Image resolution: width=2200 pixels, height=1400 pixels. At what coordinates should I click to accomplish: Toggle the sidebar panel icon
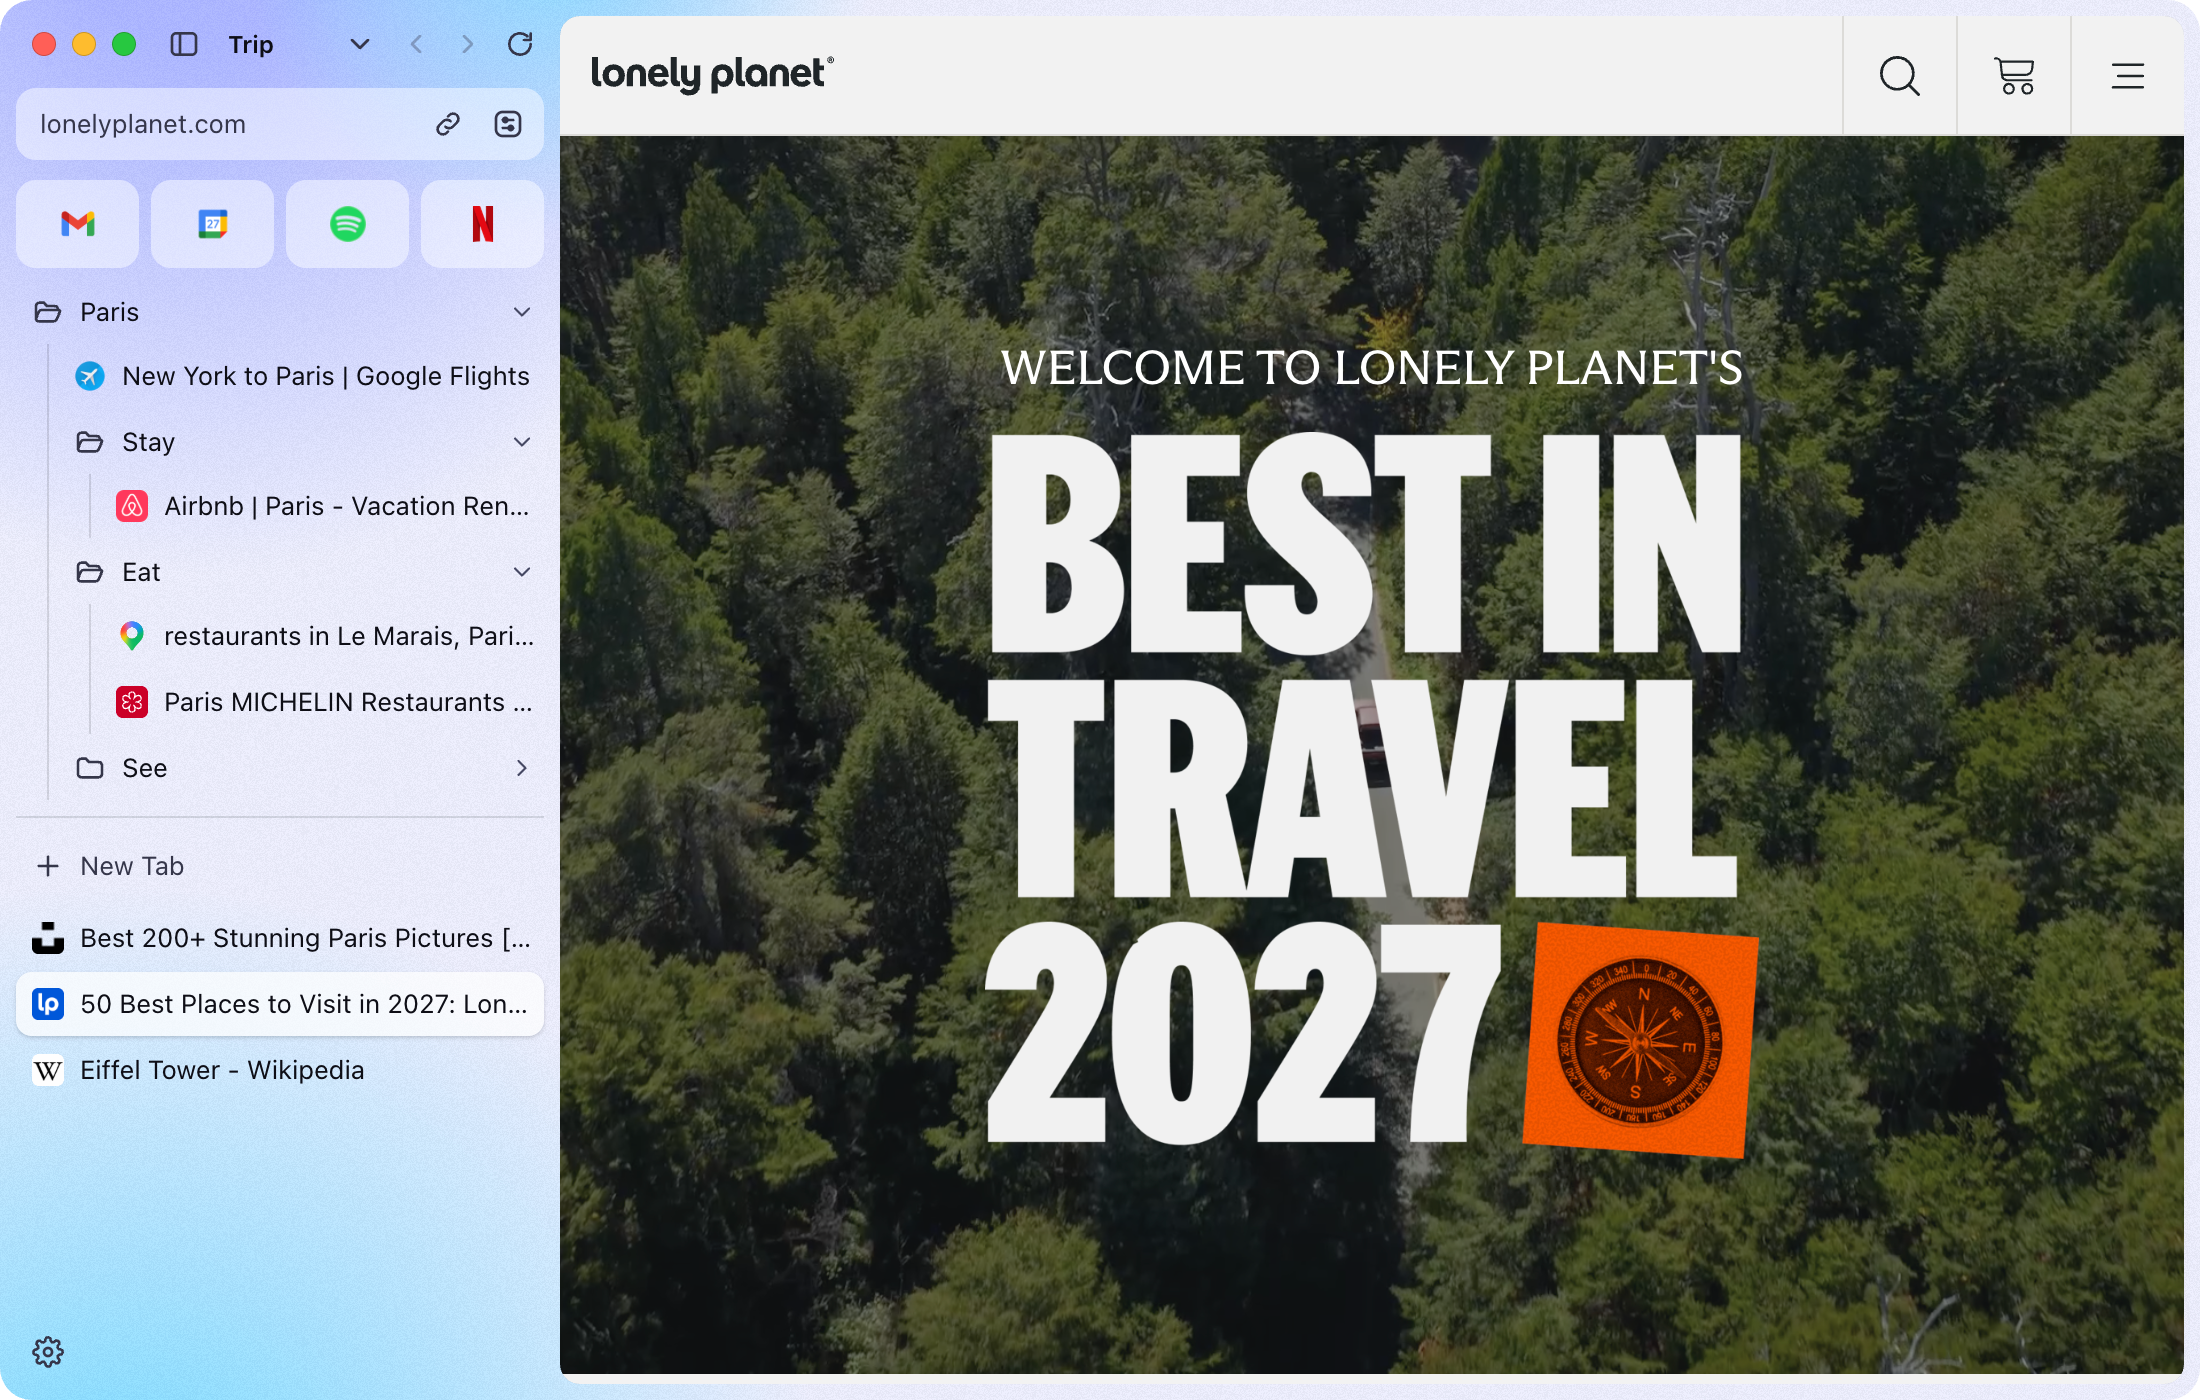coord(184,44)
